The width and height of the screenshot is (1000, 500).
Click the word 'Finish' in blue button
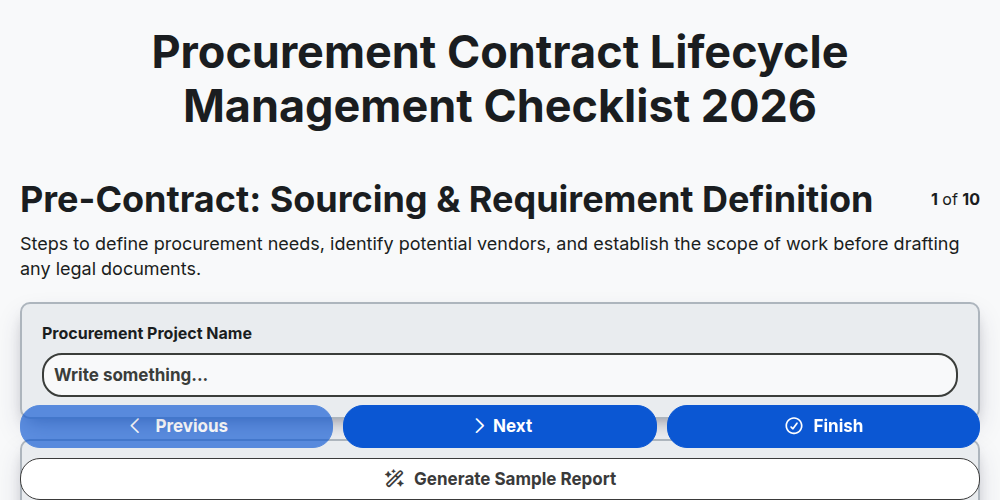coord(837,426)
